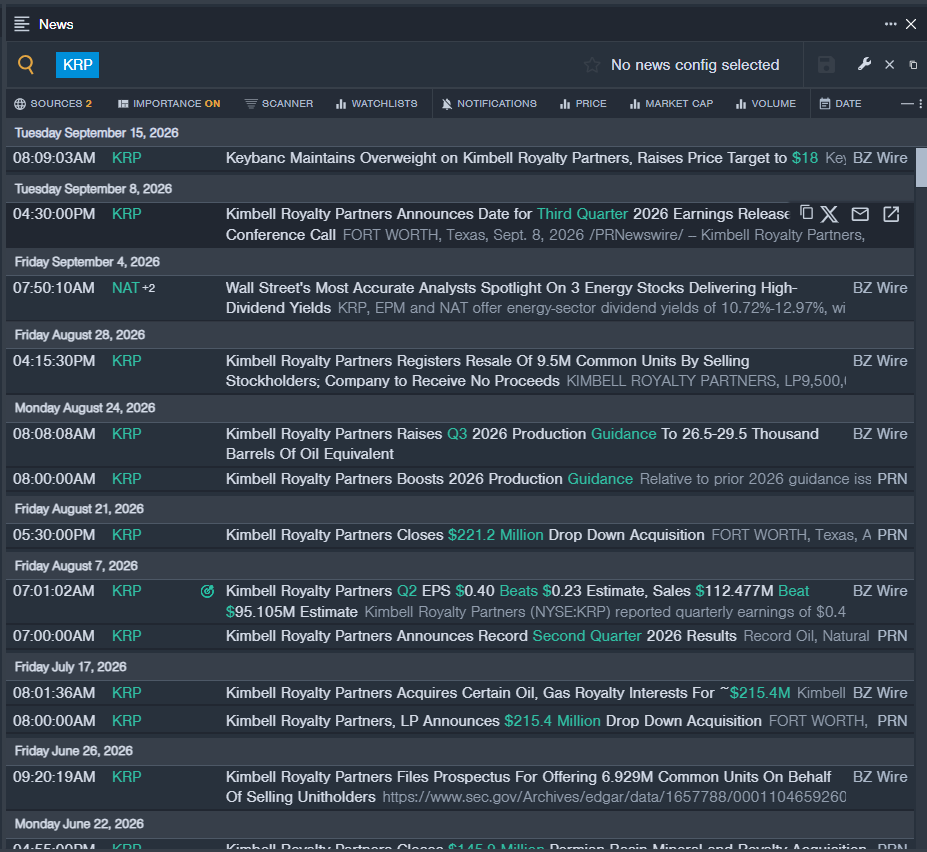The width and height of the screenshot is (927, 852).
Task: Toggle the SCANNER filter
Action: [x=279, y=103]
